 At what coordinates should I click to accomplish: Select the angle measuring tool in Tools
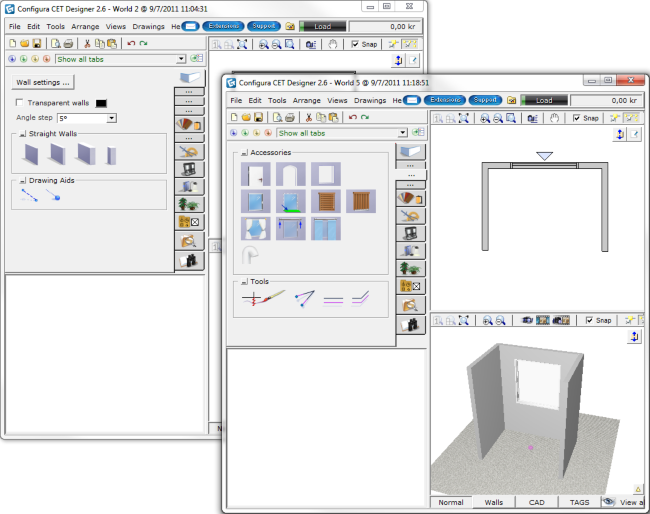point(305,299)
